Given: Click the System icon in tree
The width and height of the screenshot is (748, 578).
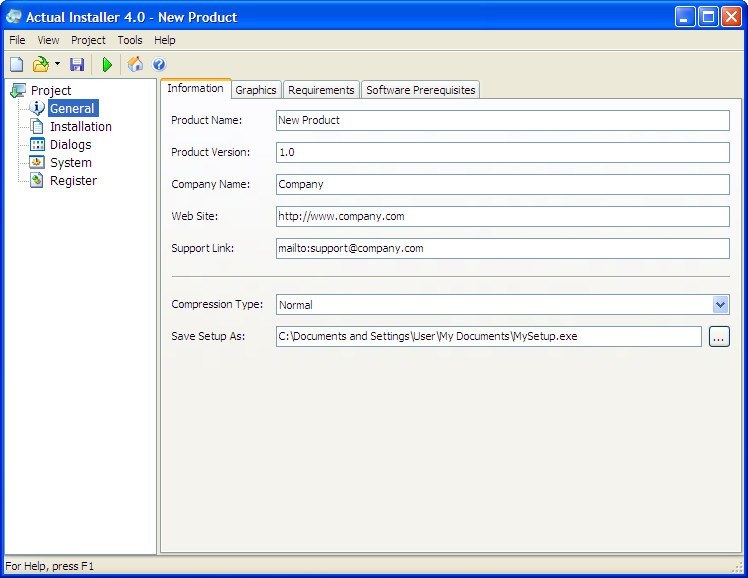Looking at the screenshot, I should click(37, 163).
